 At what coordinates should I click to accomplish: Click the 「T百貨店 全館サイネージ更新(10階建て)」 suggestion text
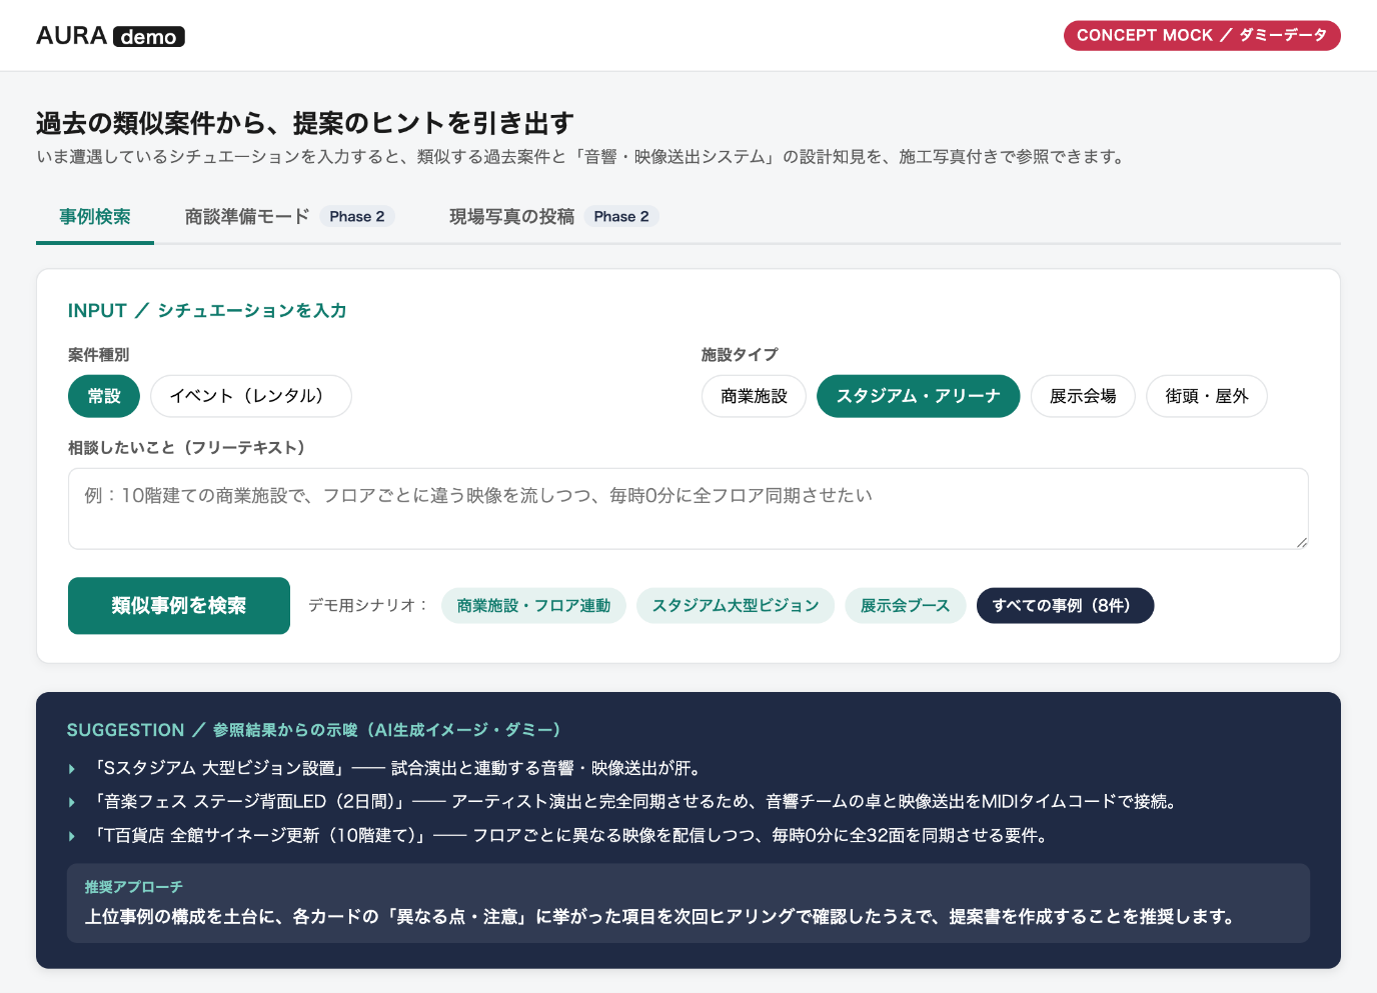click(260, 835)
